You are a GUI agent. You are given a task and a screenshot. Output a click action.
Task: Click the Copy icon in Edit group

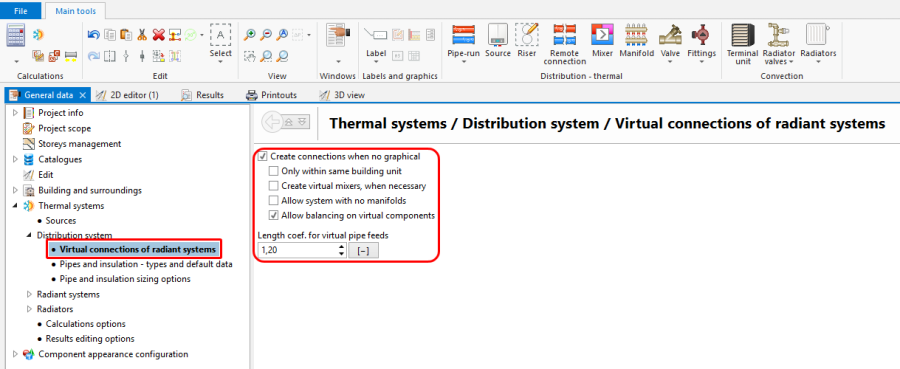[x=110, y=36]
